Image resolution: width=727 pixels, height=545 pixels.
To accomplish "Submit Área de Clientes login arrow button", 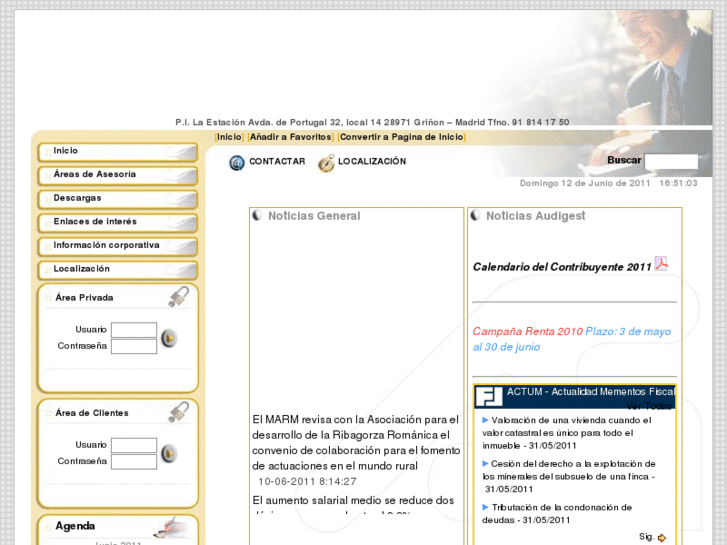I will click(x=169, y=453).
